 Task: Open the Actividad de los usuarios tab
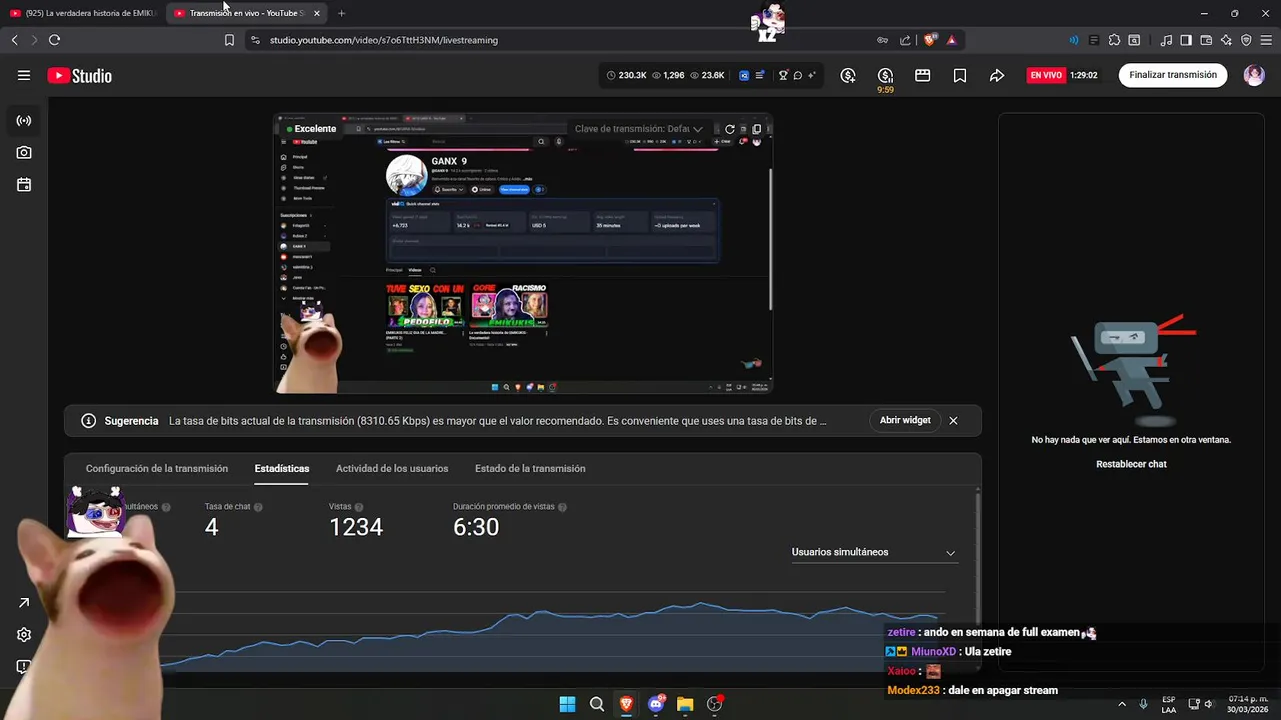click(392, 468)
